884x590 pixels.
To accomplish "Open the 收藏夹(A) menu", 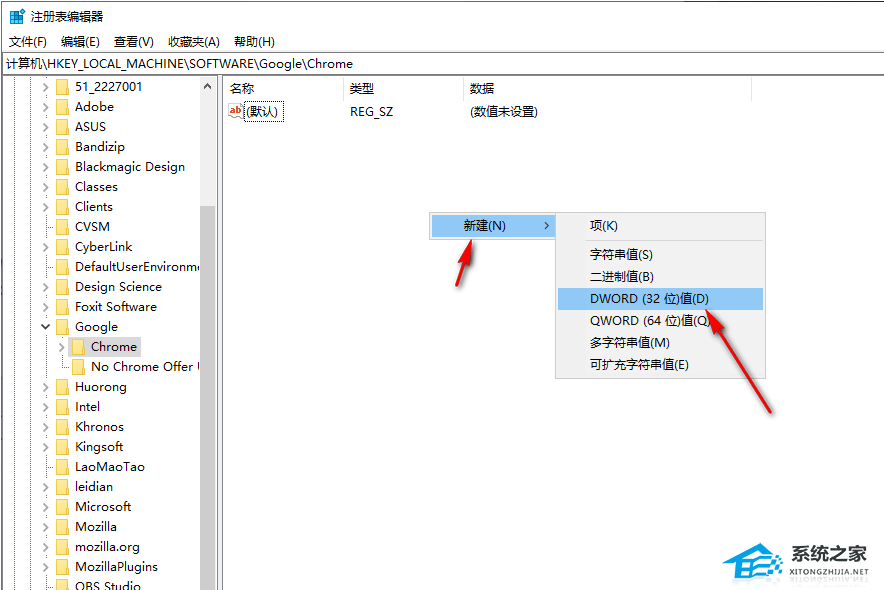I will tap(193, 42).
